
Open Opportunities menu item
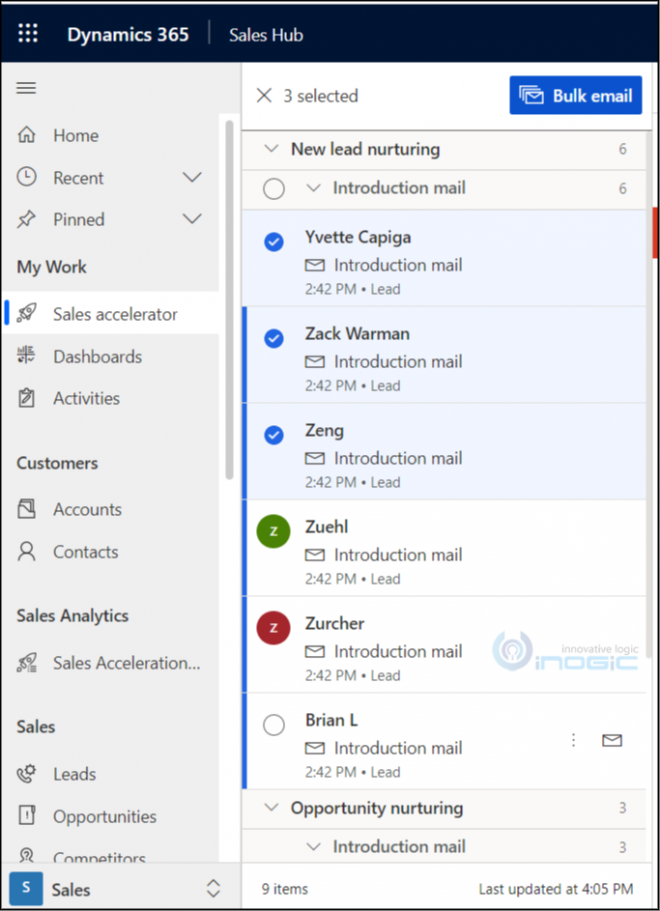point(110,816)
